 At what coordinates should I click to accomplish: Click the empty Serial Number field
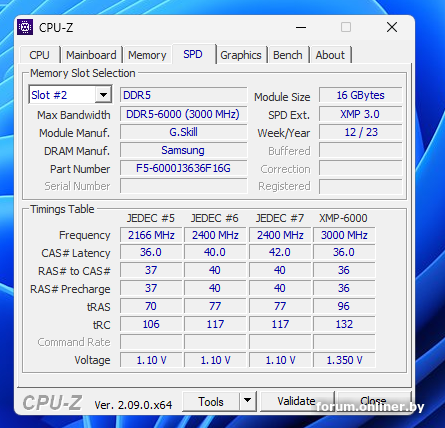pyautogui.click(x=184, y=186)
